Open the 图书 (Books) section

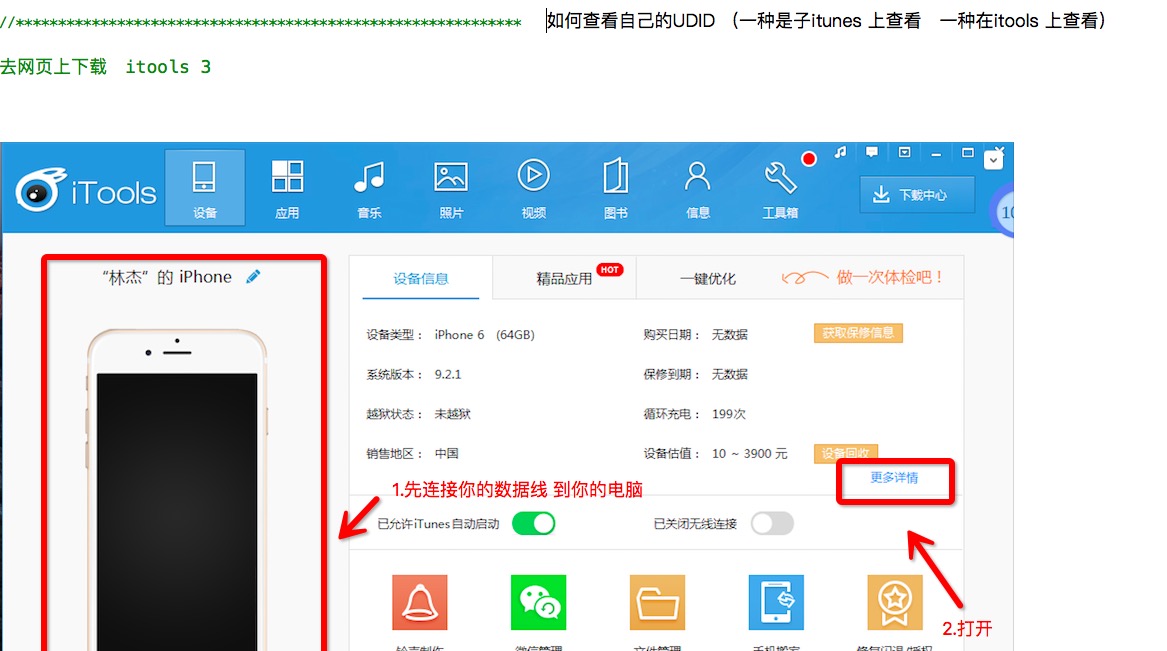point(616,187)
